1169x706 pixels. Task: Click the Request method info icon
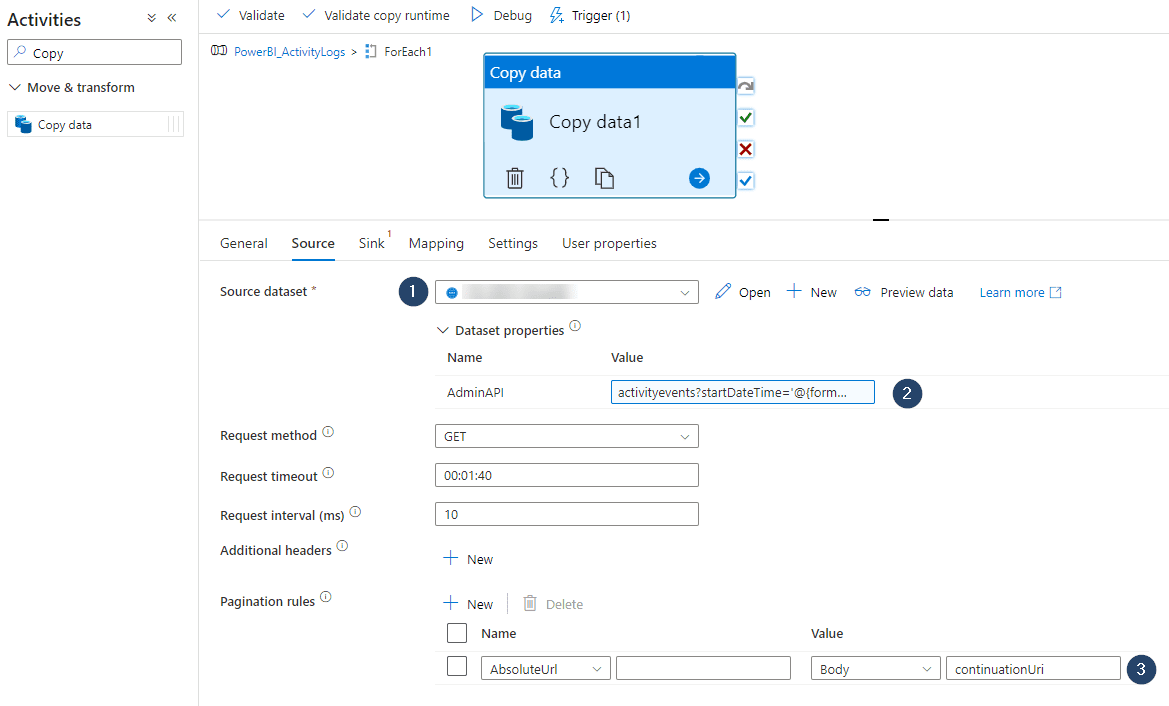click(x=328, y=434)
